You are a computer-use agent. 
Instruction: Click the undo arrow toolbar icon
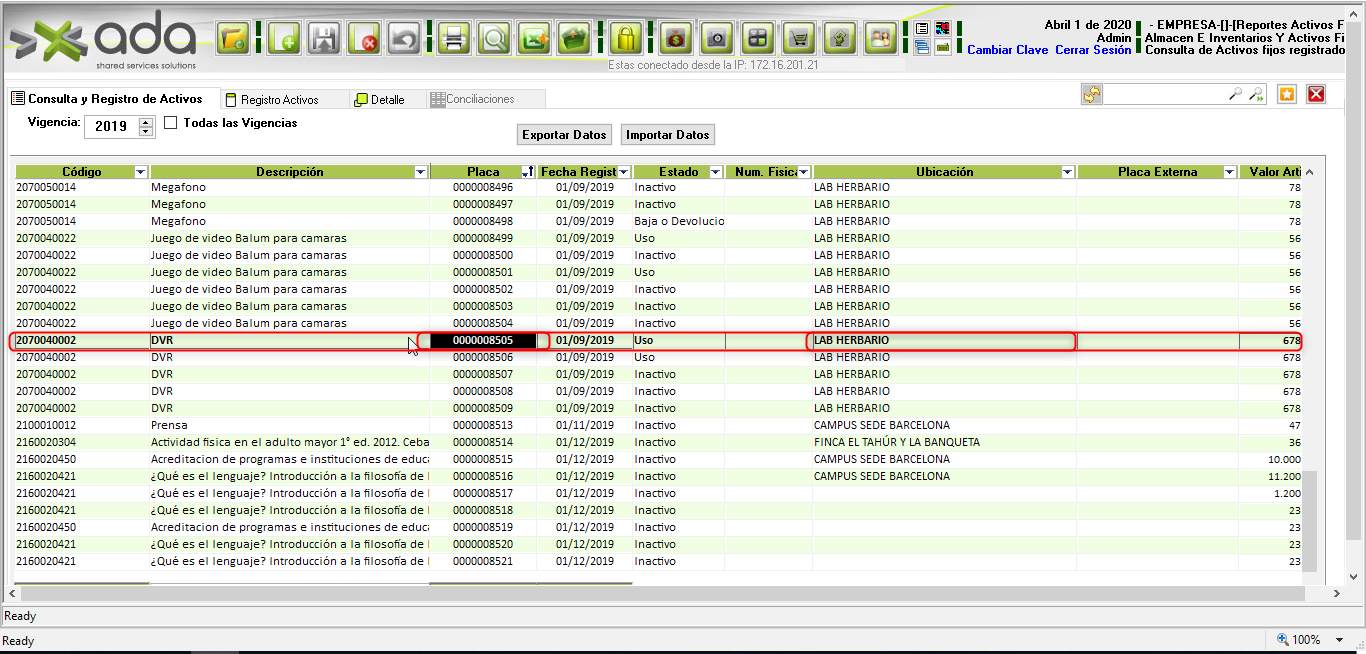point(403,40)
